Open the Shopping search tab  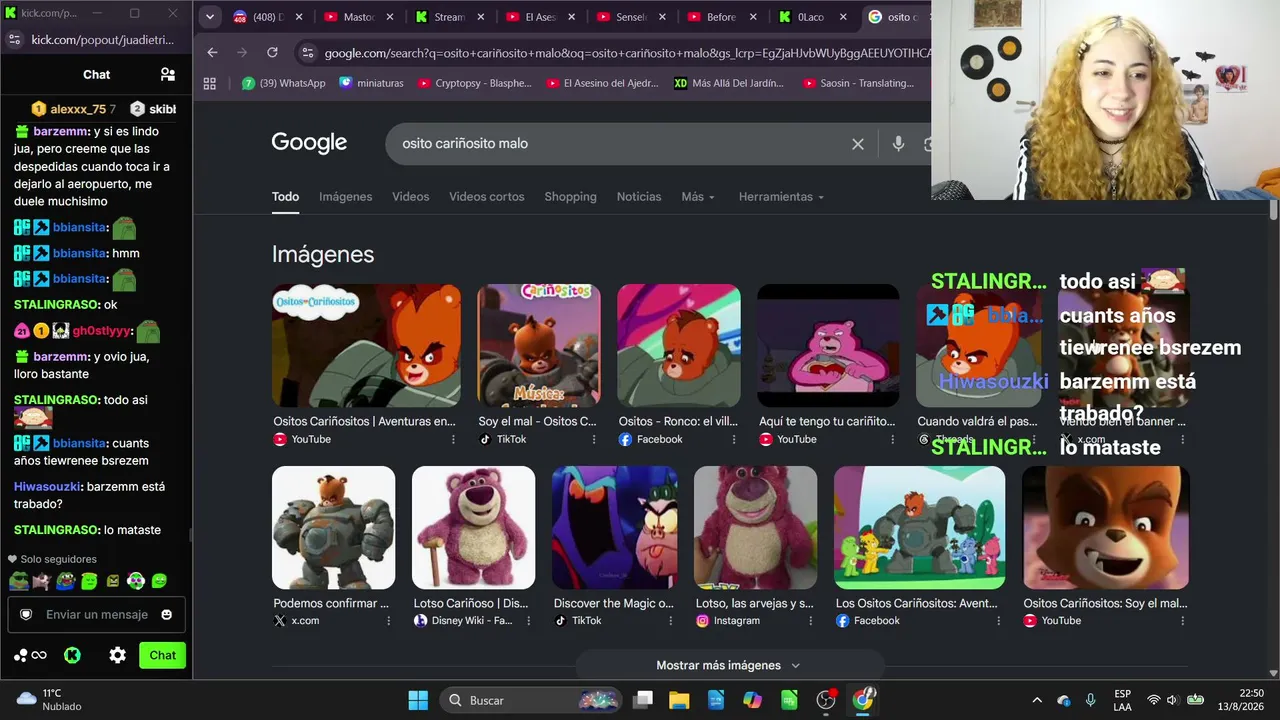pos(571,197)
